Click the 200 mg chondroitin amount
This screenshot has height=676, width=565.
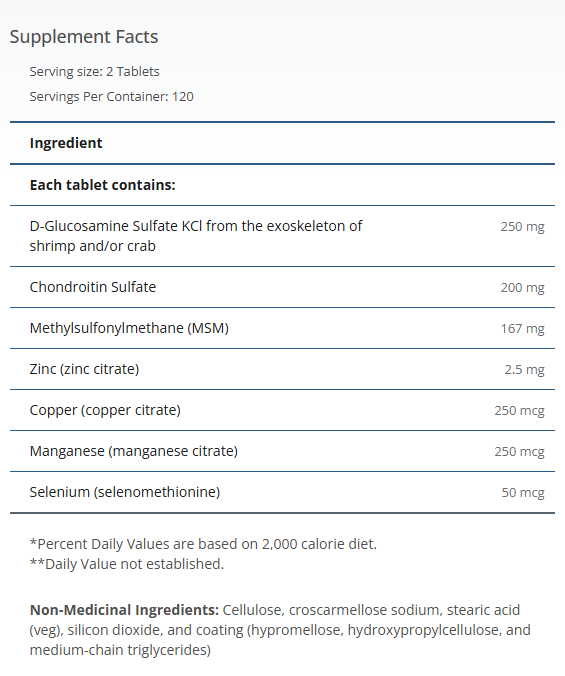(522, 287)
